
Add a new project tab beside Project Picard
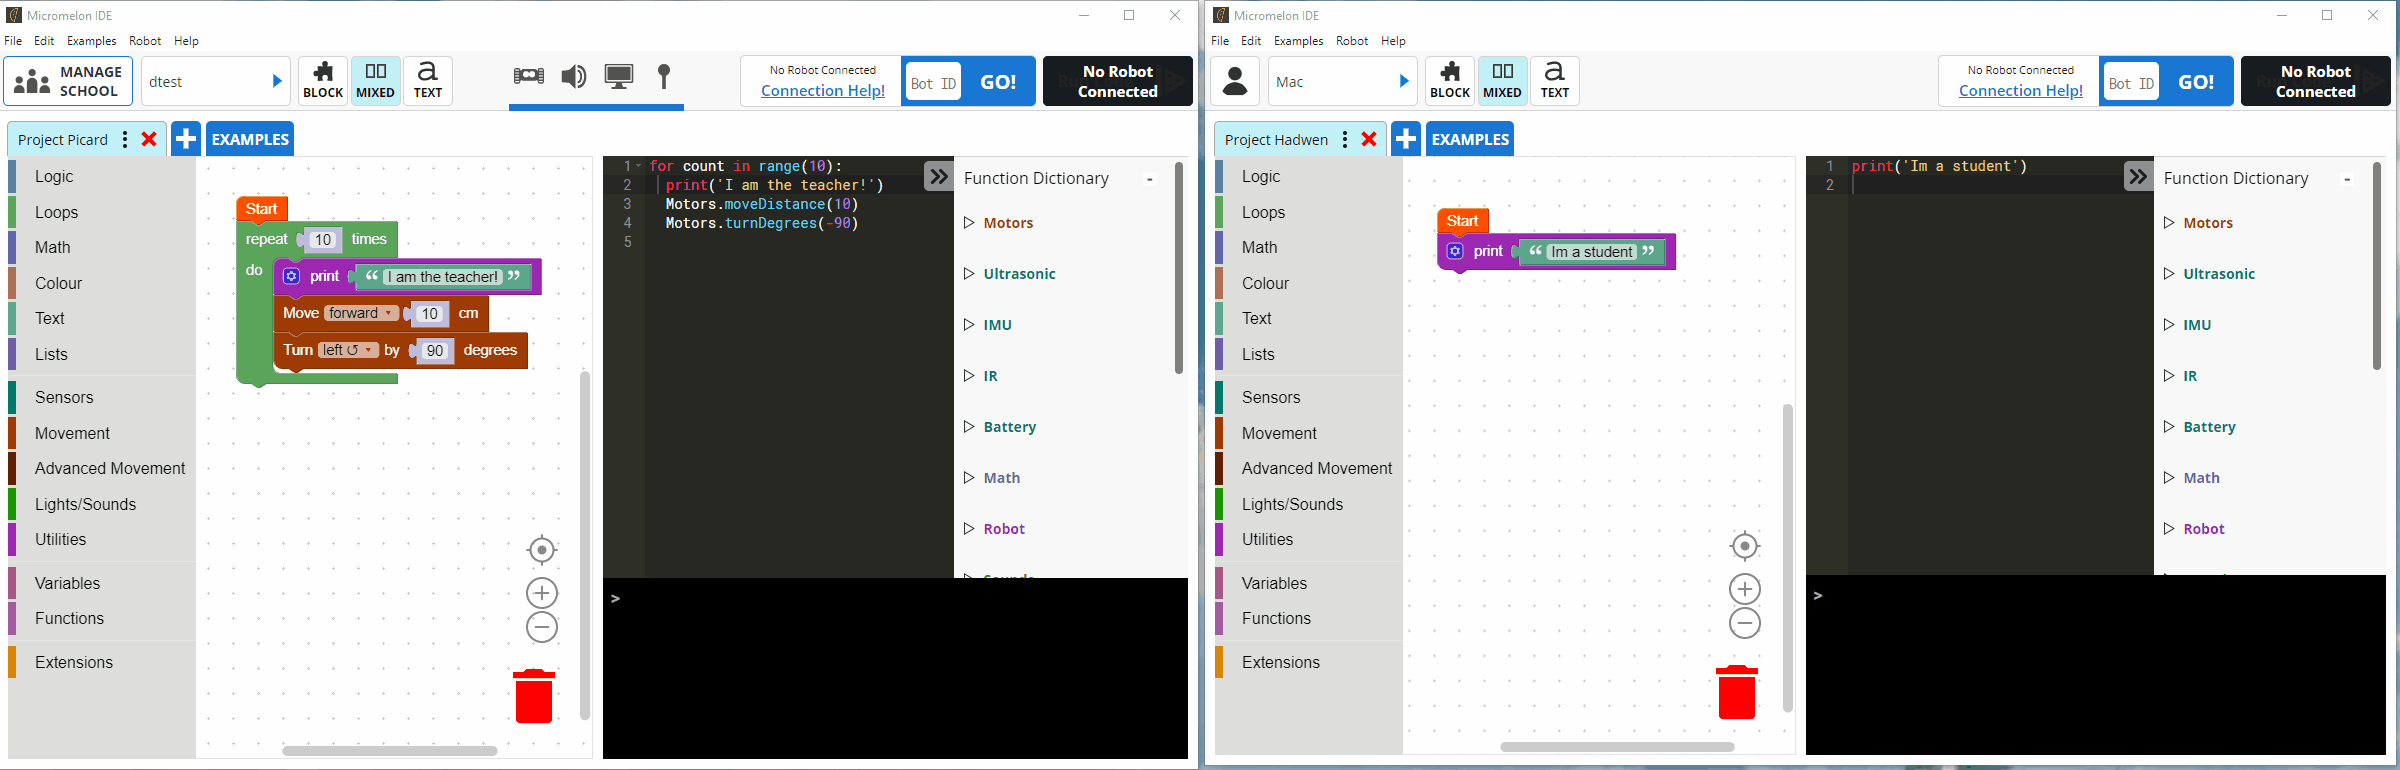point(186,139)
